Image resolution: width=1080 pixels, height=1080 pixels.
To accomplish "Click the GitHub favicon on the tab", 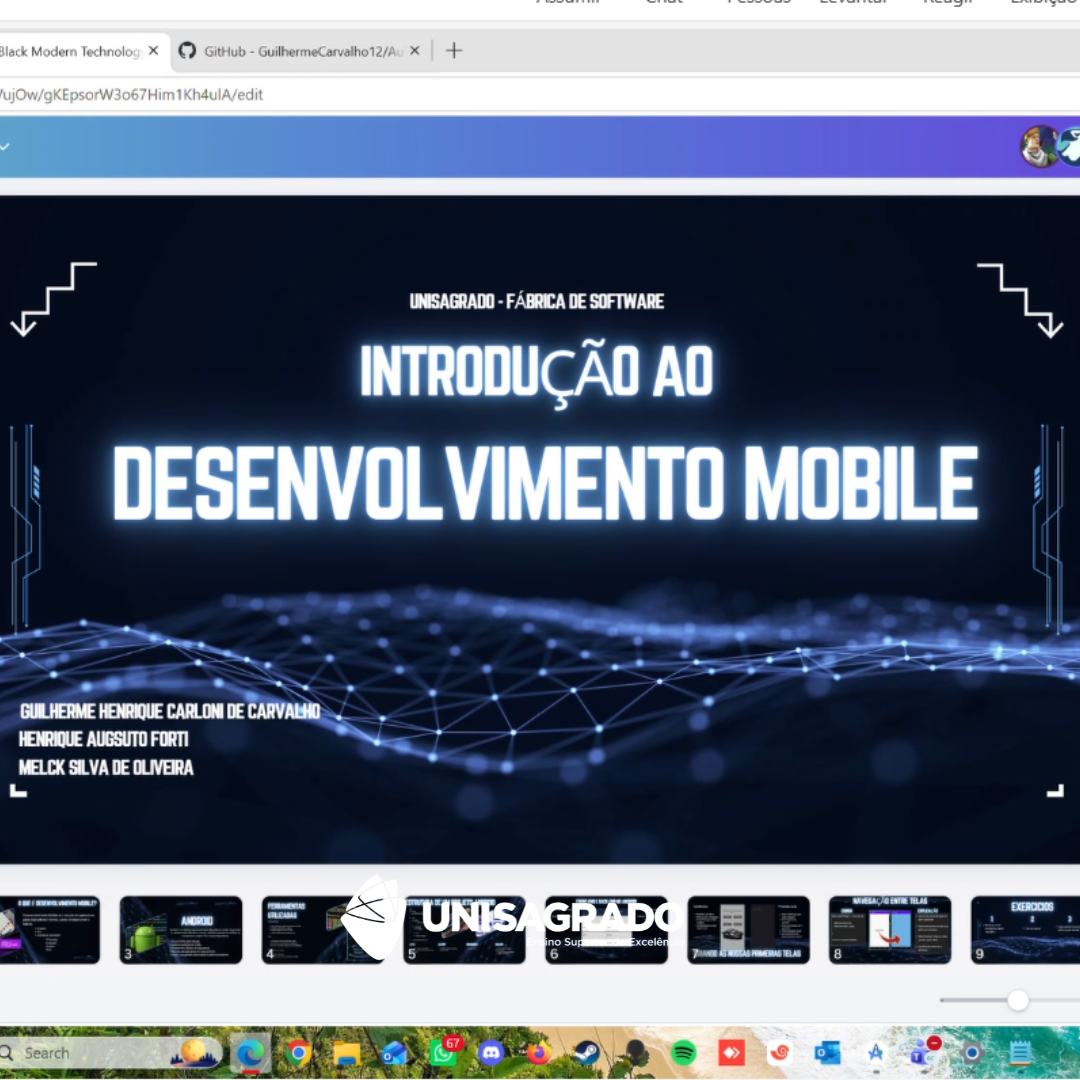I will tap(187, 51).
